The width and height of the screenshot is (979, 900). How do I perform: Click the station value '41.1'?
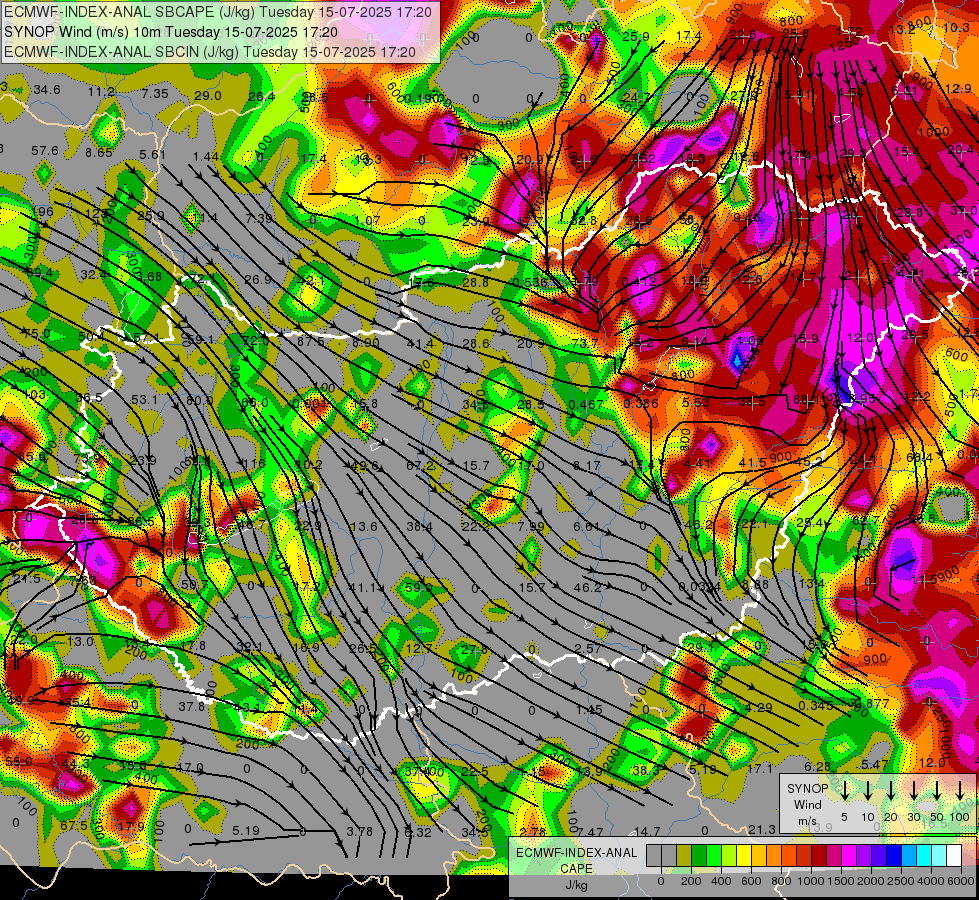pos(362,587)
